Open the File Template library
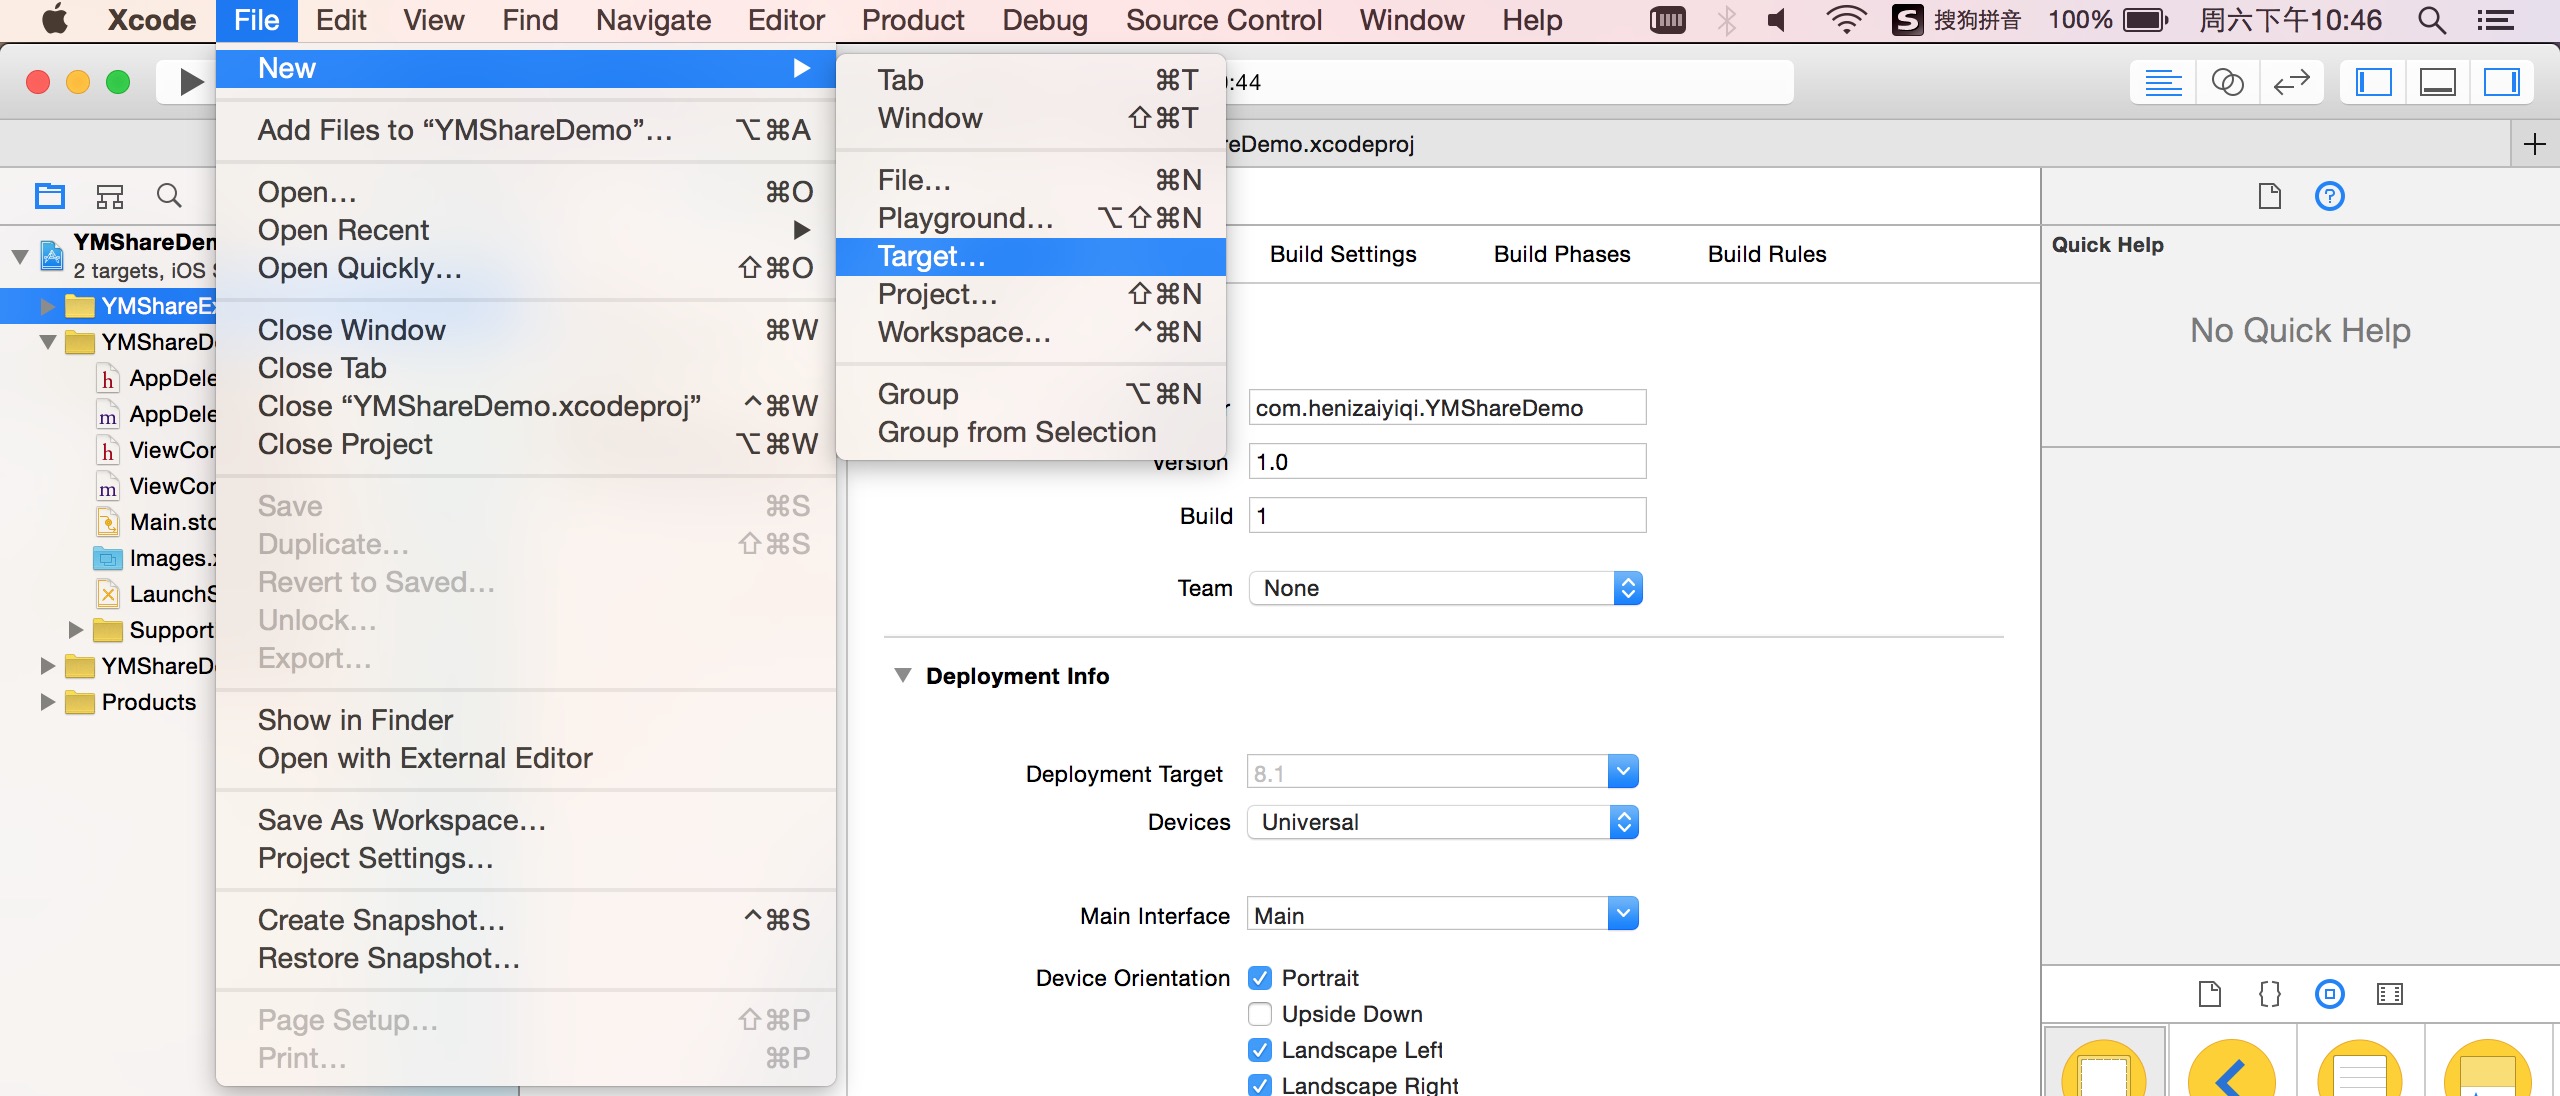2560x1096 pixels. coord(2210,994)
